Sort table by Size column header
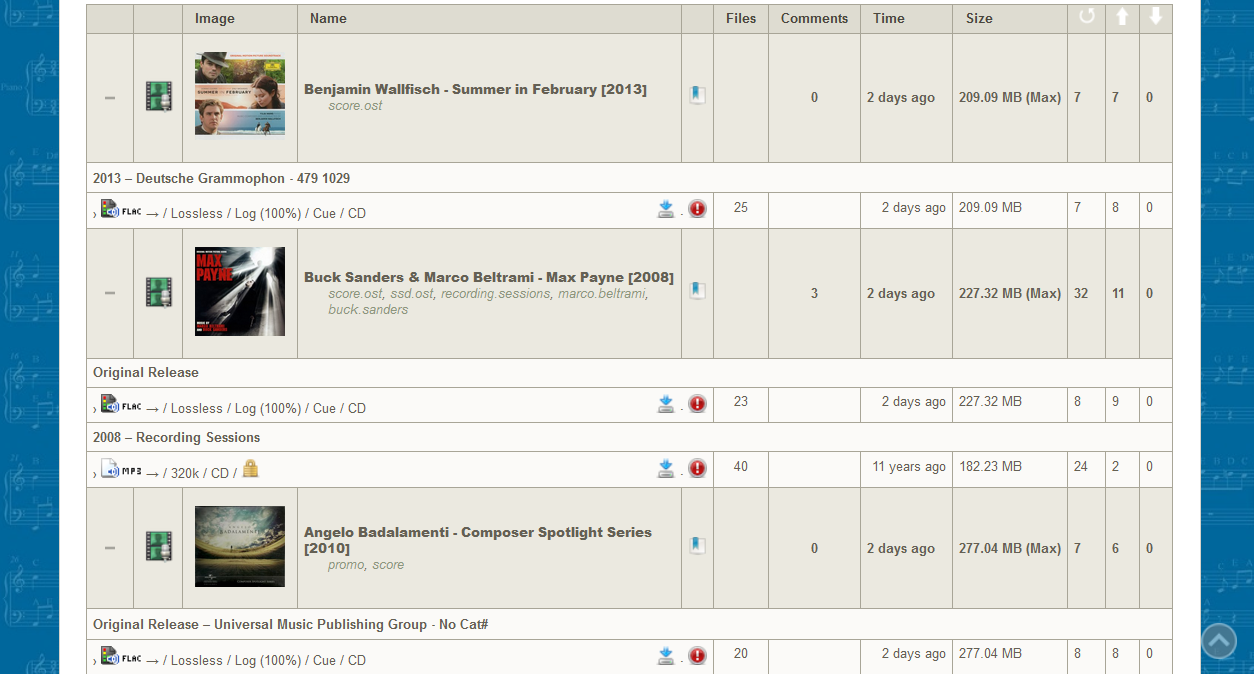 pos(979,18)
